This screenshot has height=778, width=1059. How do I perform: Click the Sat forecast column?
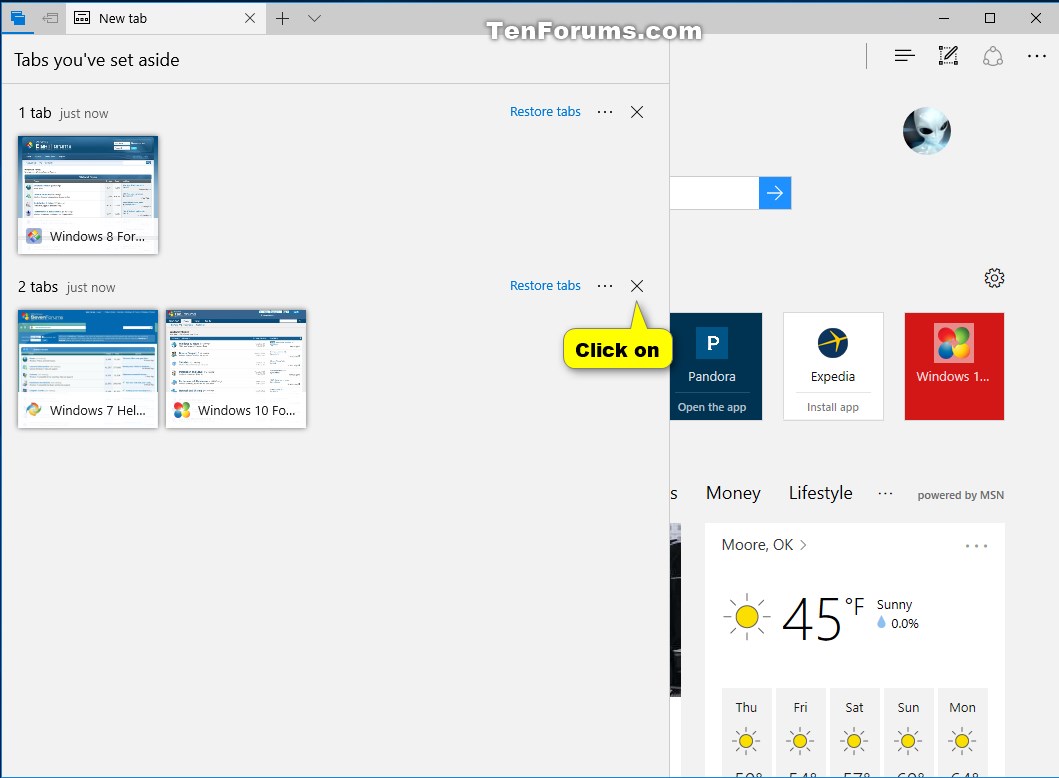click(x=854, y=732)
